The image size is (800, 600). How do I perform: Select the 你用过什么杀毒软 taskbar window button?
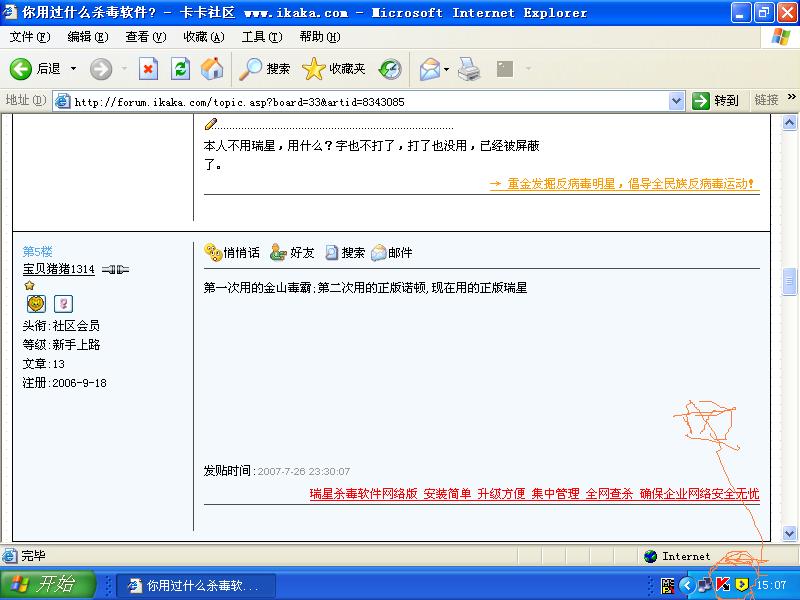(x=197, y=585)
